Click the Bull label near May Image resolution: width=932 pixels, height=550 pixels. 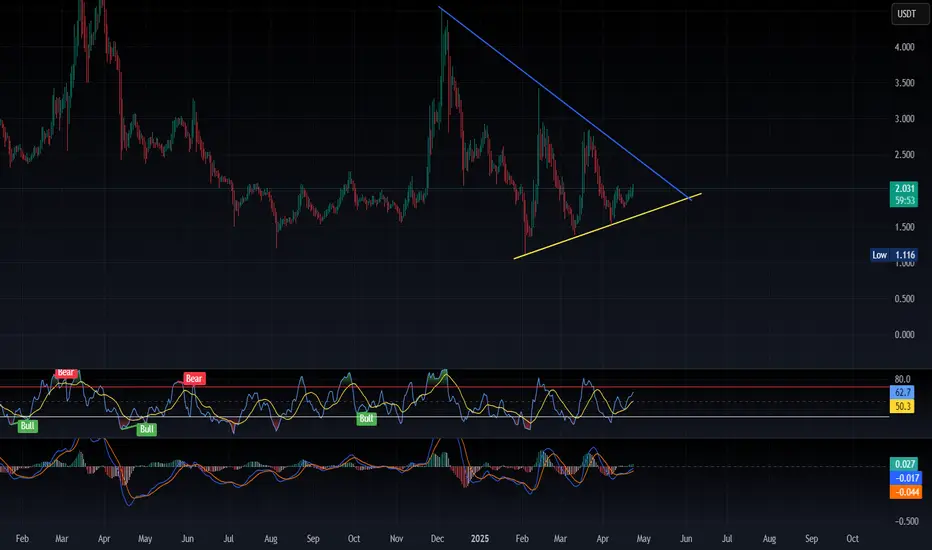pyautogui.click(x=146, y=429)
